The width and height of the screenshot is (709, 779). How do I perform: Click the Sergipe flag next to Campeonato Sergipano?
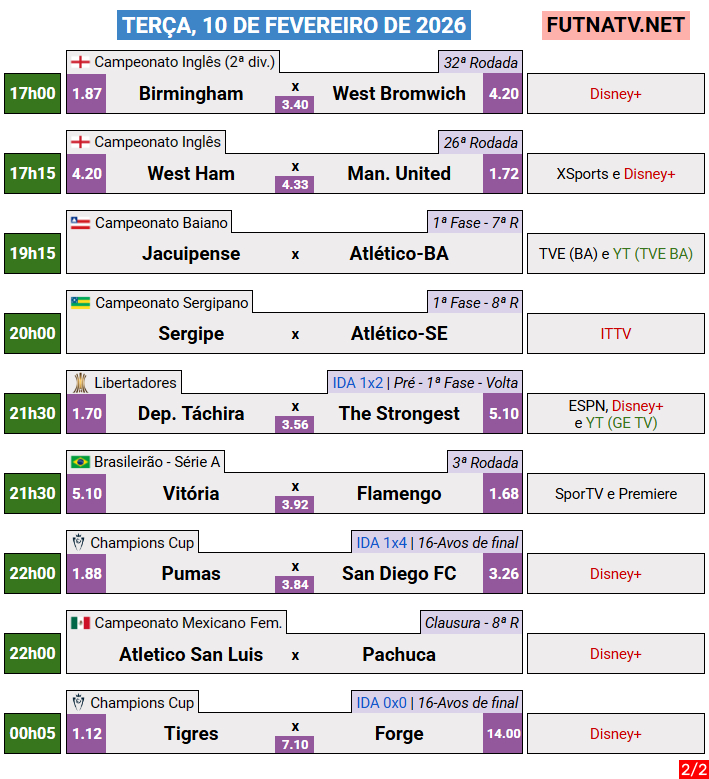click(80, 302)
